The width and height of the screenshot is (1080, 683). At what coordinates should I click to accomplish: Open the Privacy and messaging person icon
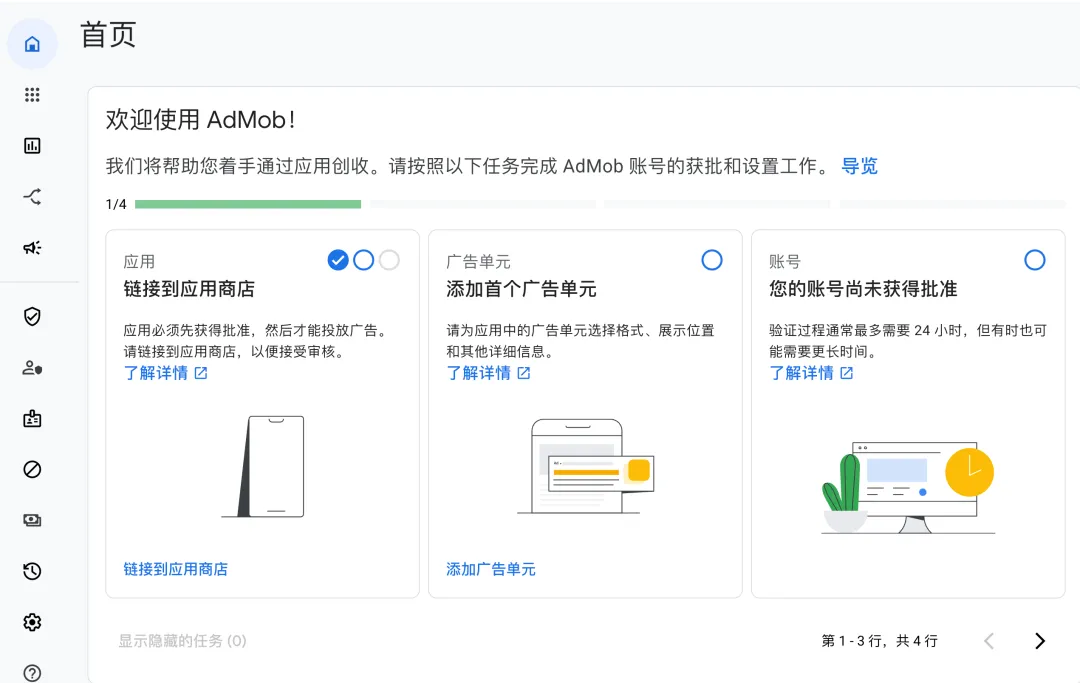tap(32, 368)
